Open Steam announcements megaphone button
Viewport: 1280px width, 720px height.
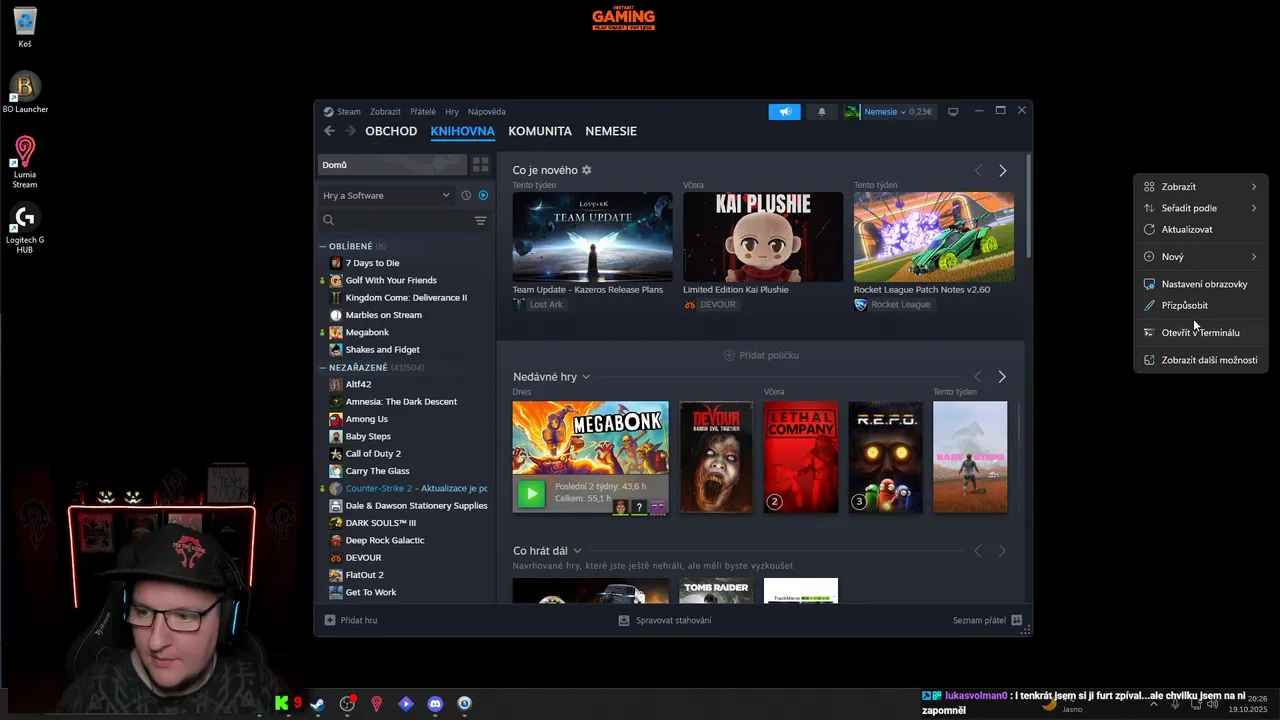click(785, 112)
